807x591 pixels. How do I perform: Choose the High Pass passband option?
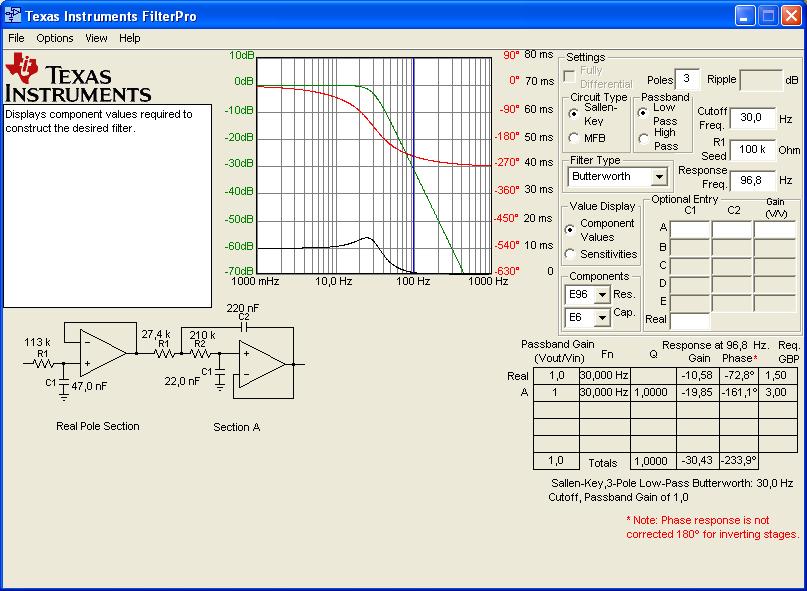coord(643,139)
